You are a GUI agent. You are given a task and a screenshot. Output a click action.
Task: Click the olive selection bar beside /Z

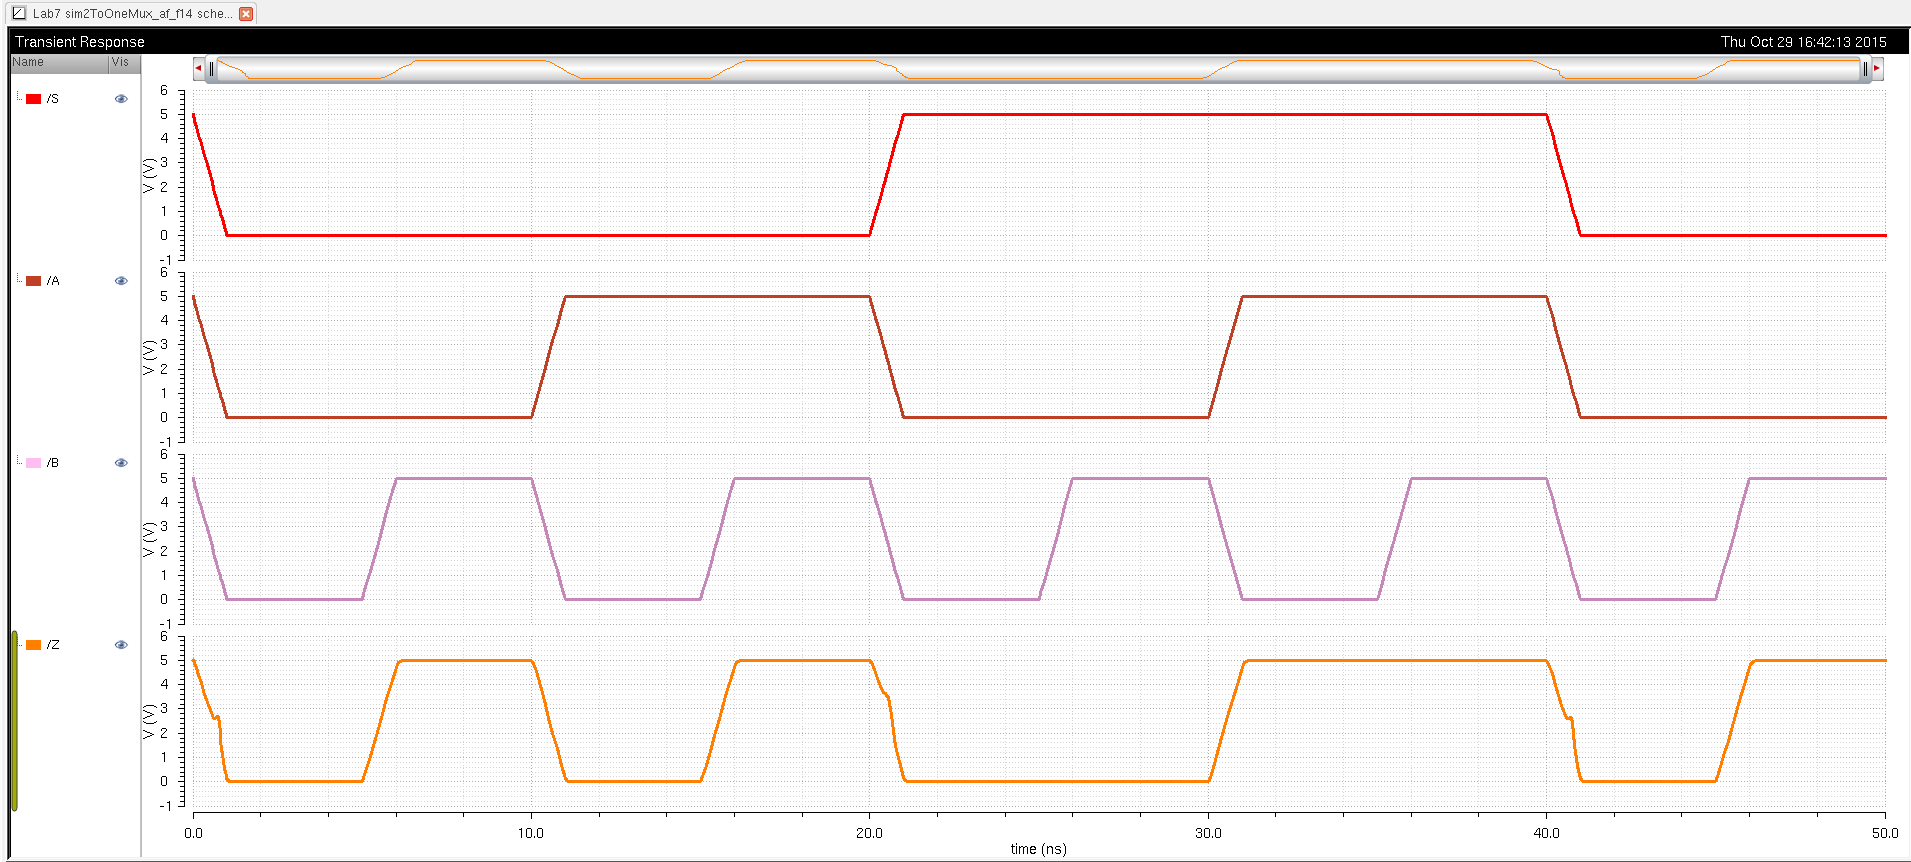tap(14, 721)
